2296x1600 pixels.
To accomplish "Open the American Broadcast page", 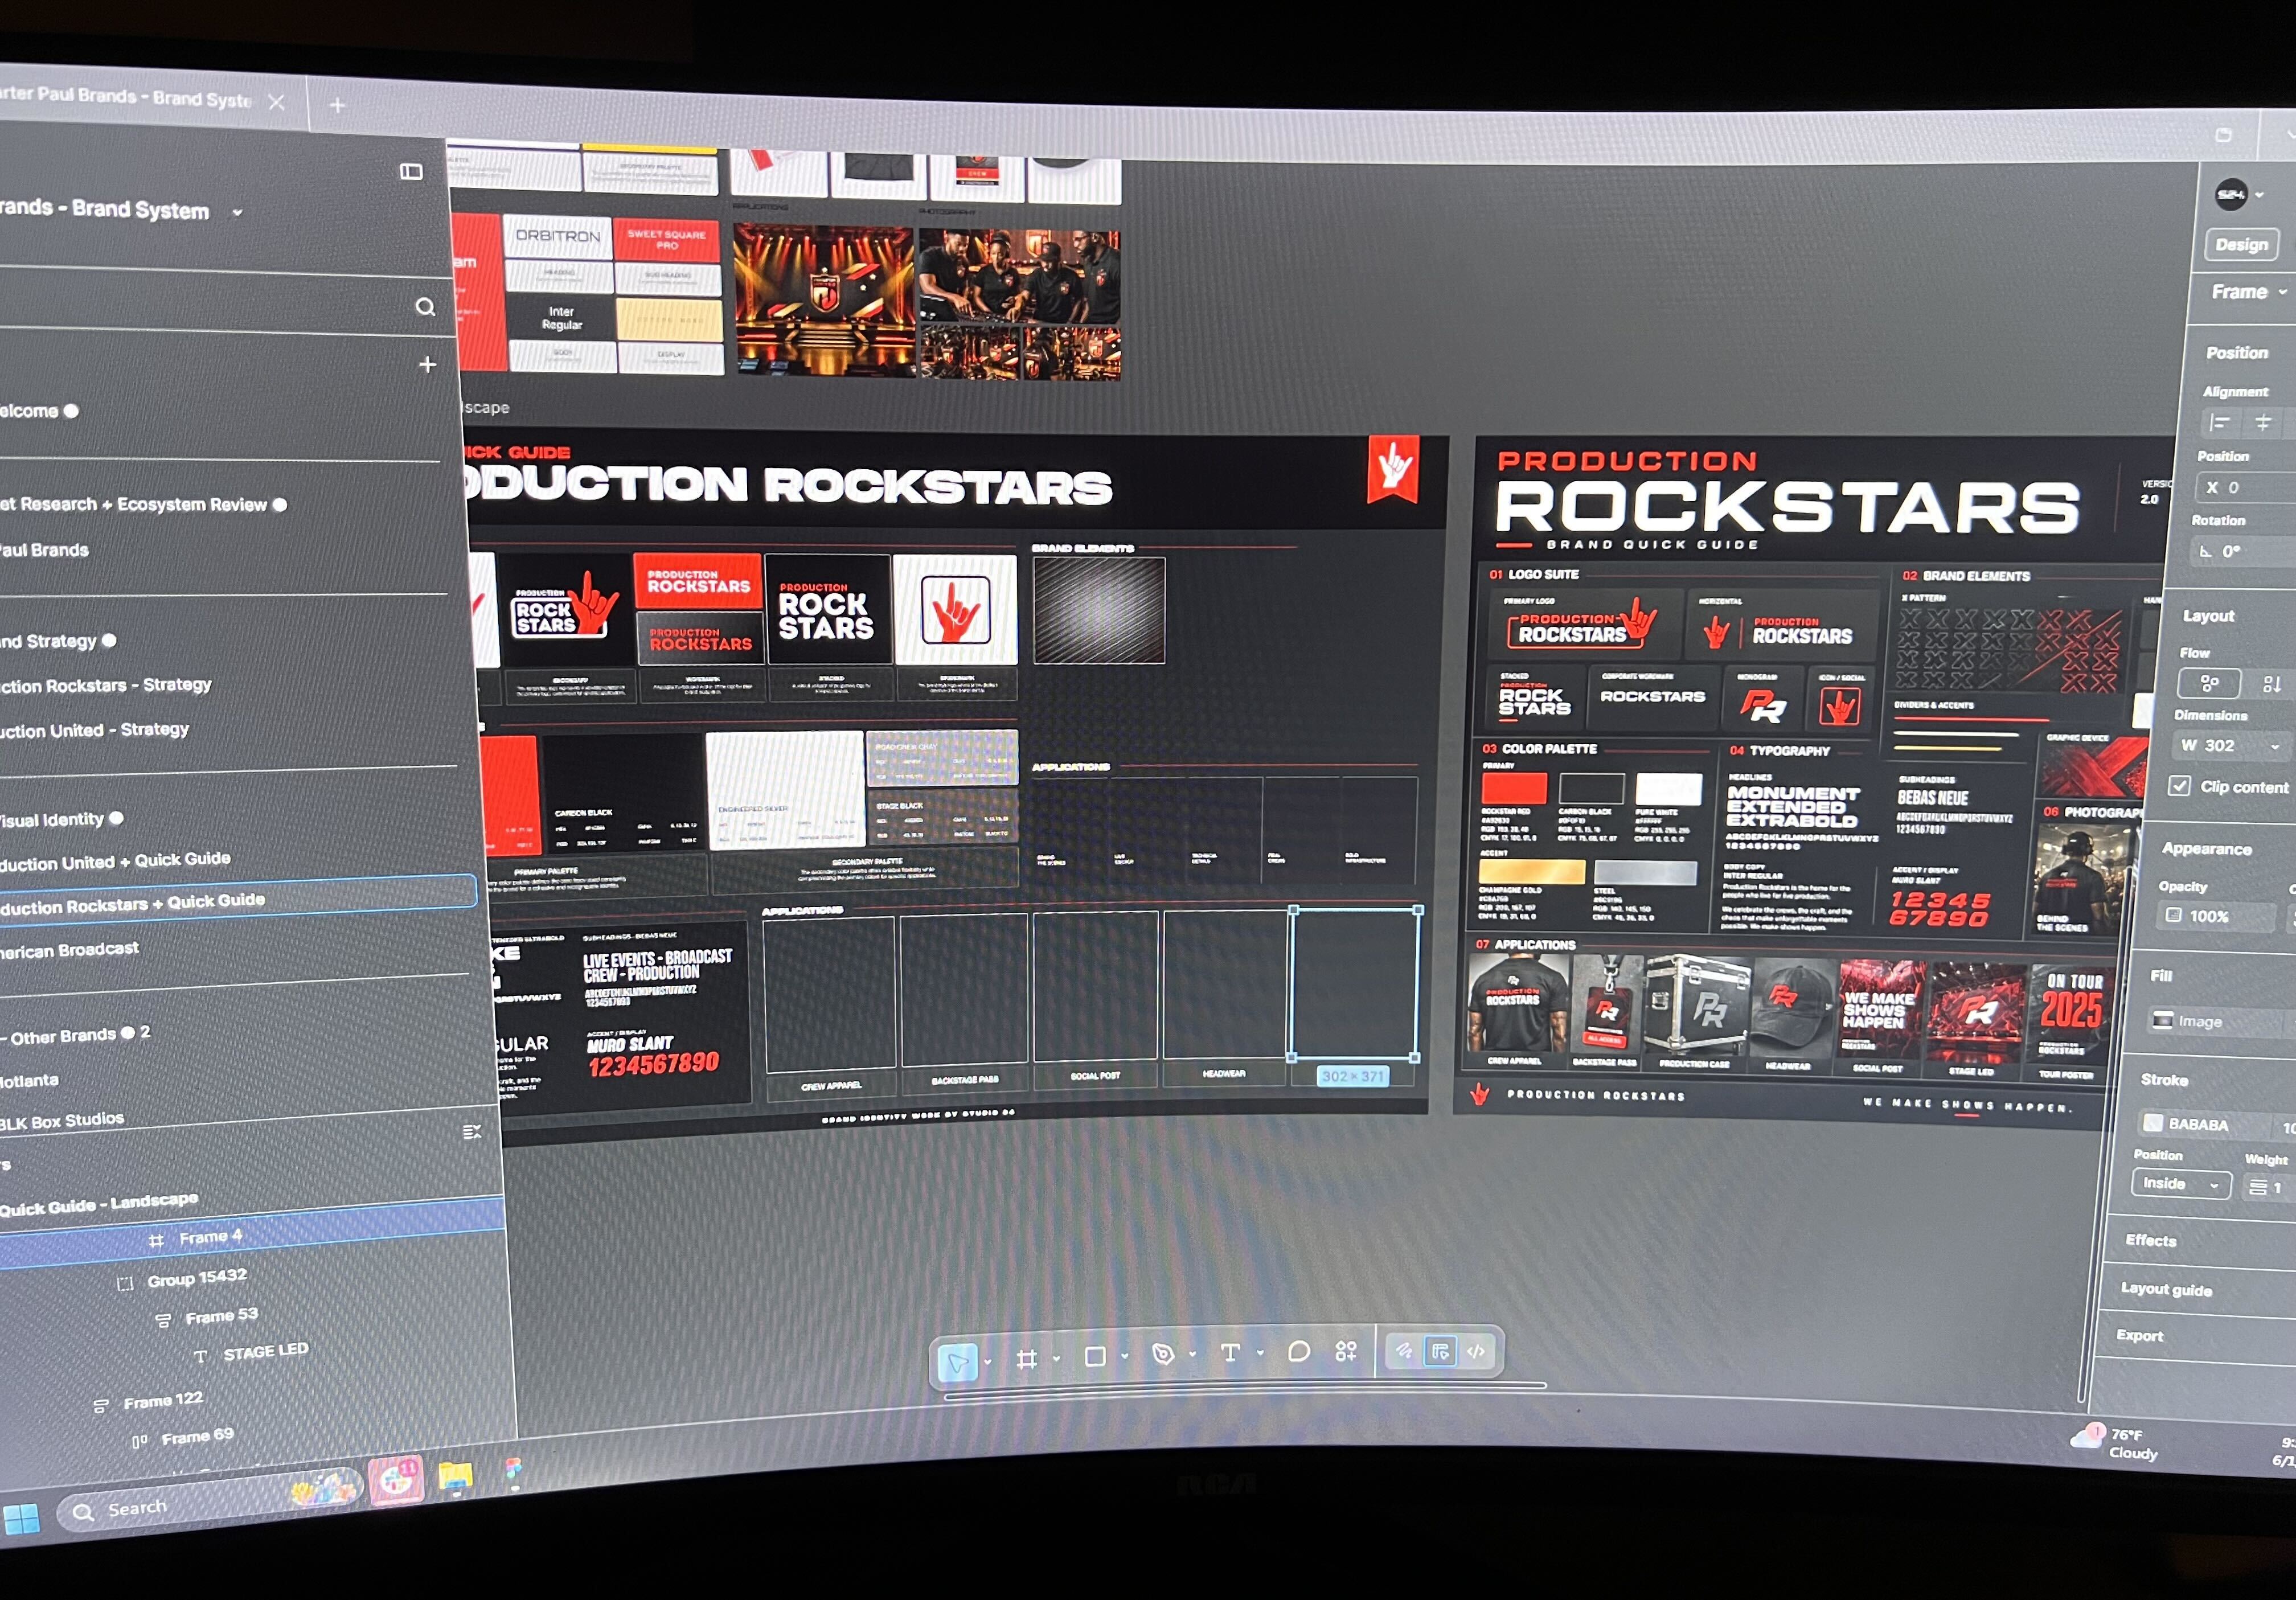I will click(69, 950).
